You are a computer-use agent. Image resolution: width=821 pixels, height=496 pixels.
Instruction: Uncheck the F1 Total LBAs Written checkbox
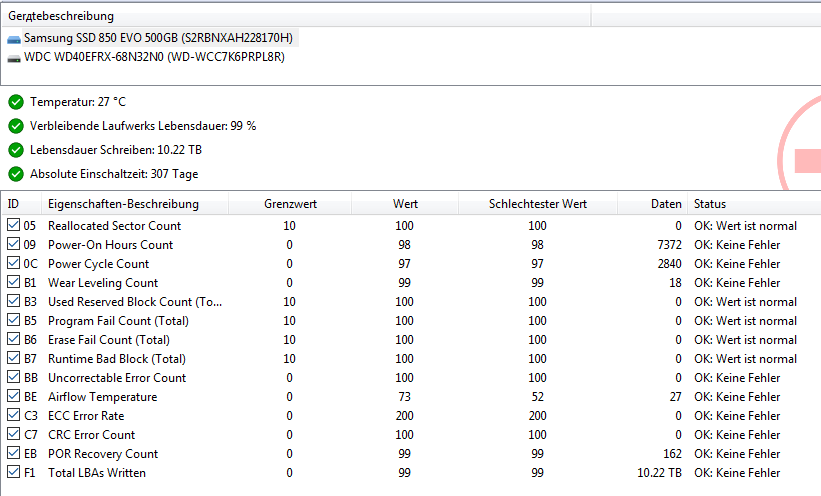tap(14, 471)
